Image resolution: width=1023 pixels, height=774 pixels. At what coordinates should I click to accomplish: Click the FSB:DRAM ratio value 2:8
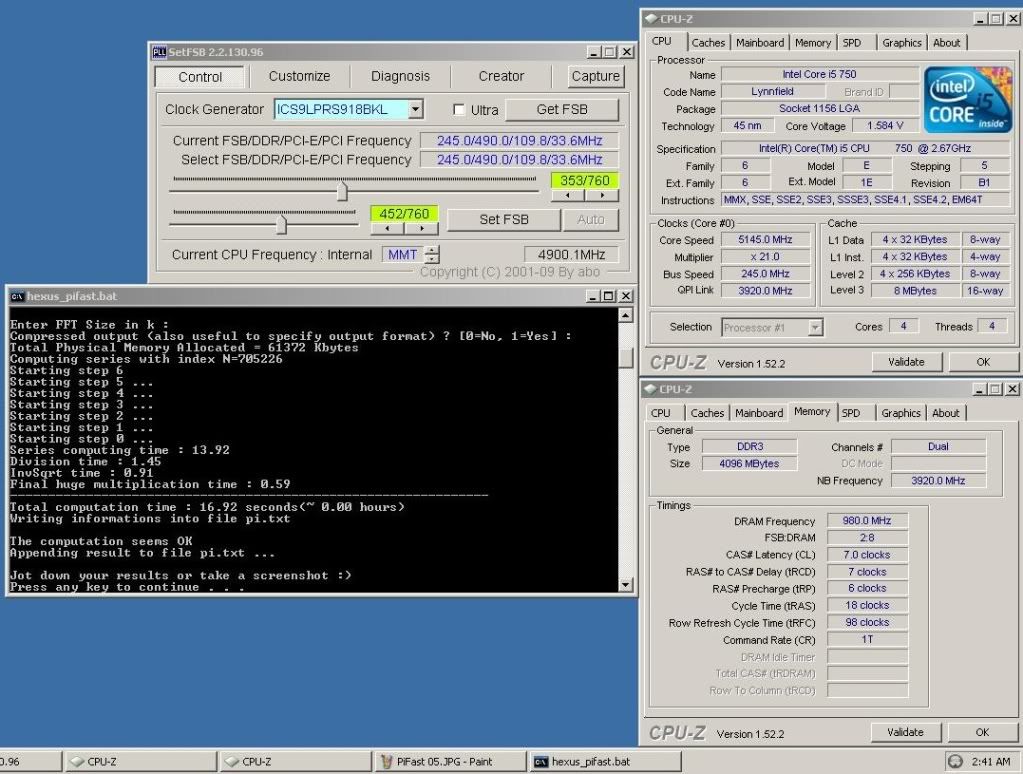tap(867, 537)
